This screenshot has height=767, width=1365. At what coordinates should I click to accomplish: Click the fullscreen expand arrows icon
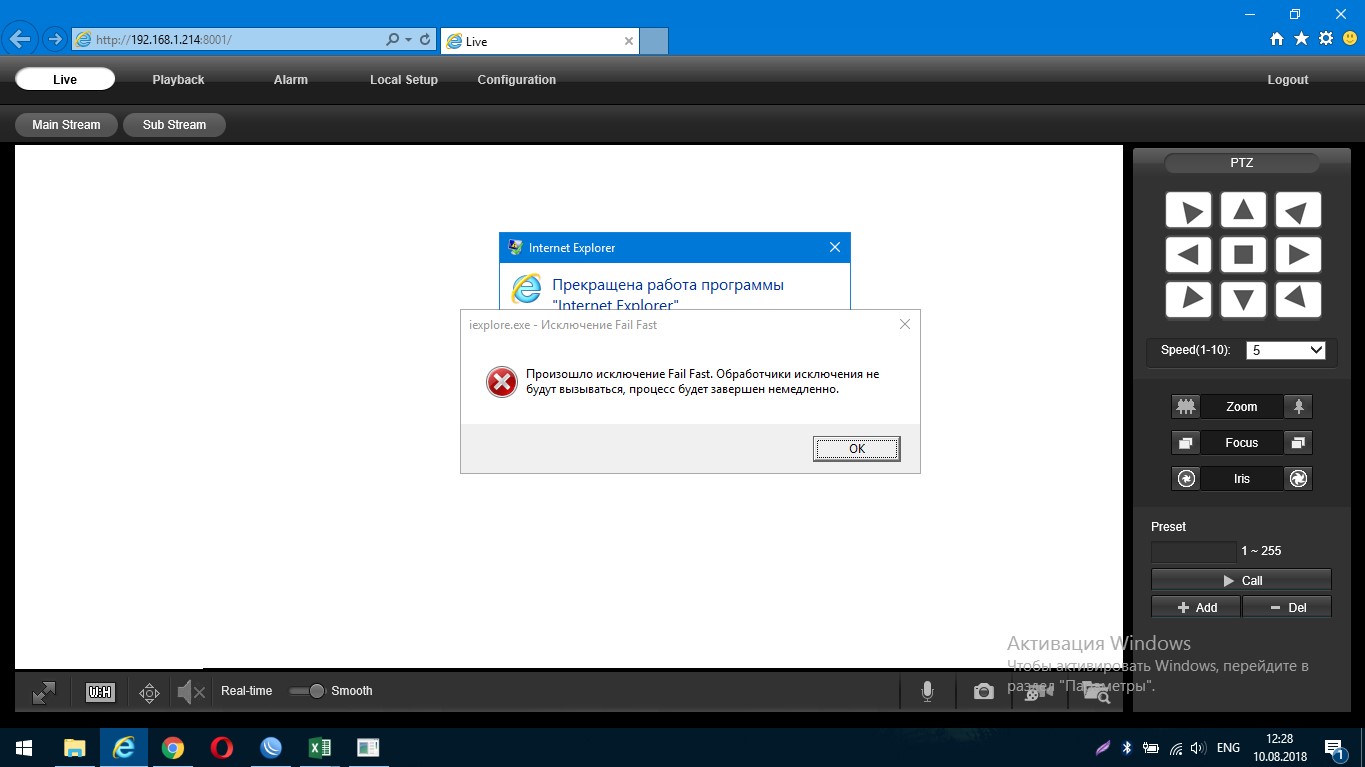coord(44,692)
